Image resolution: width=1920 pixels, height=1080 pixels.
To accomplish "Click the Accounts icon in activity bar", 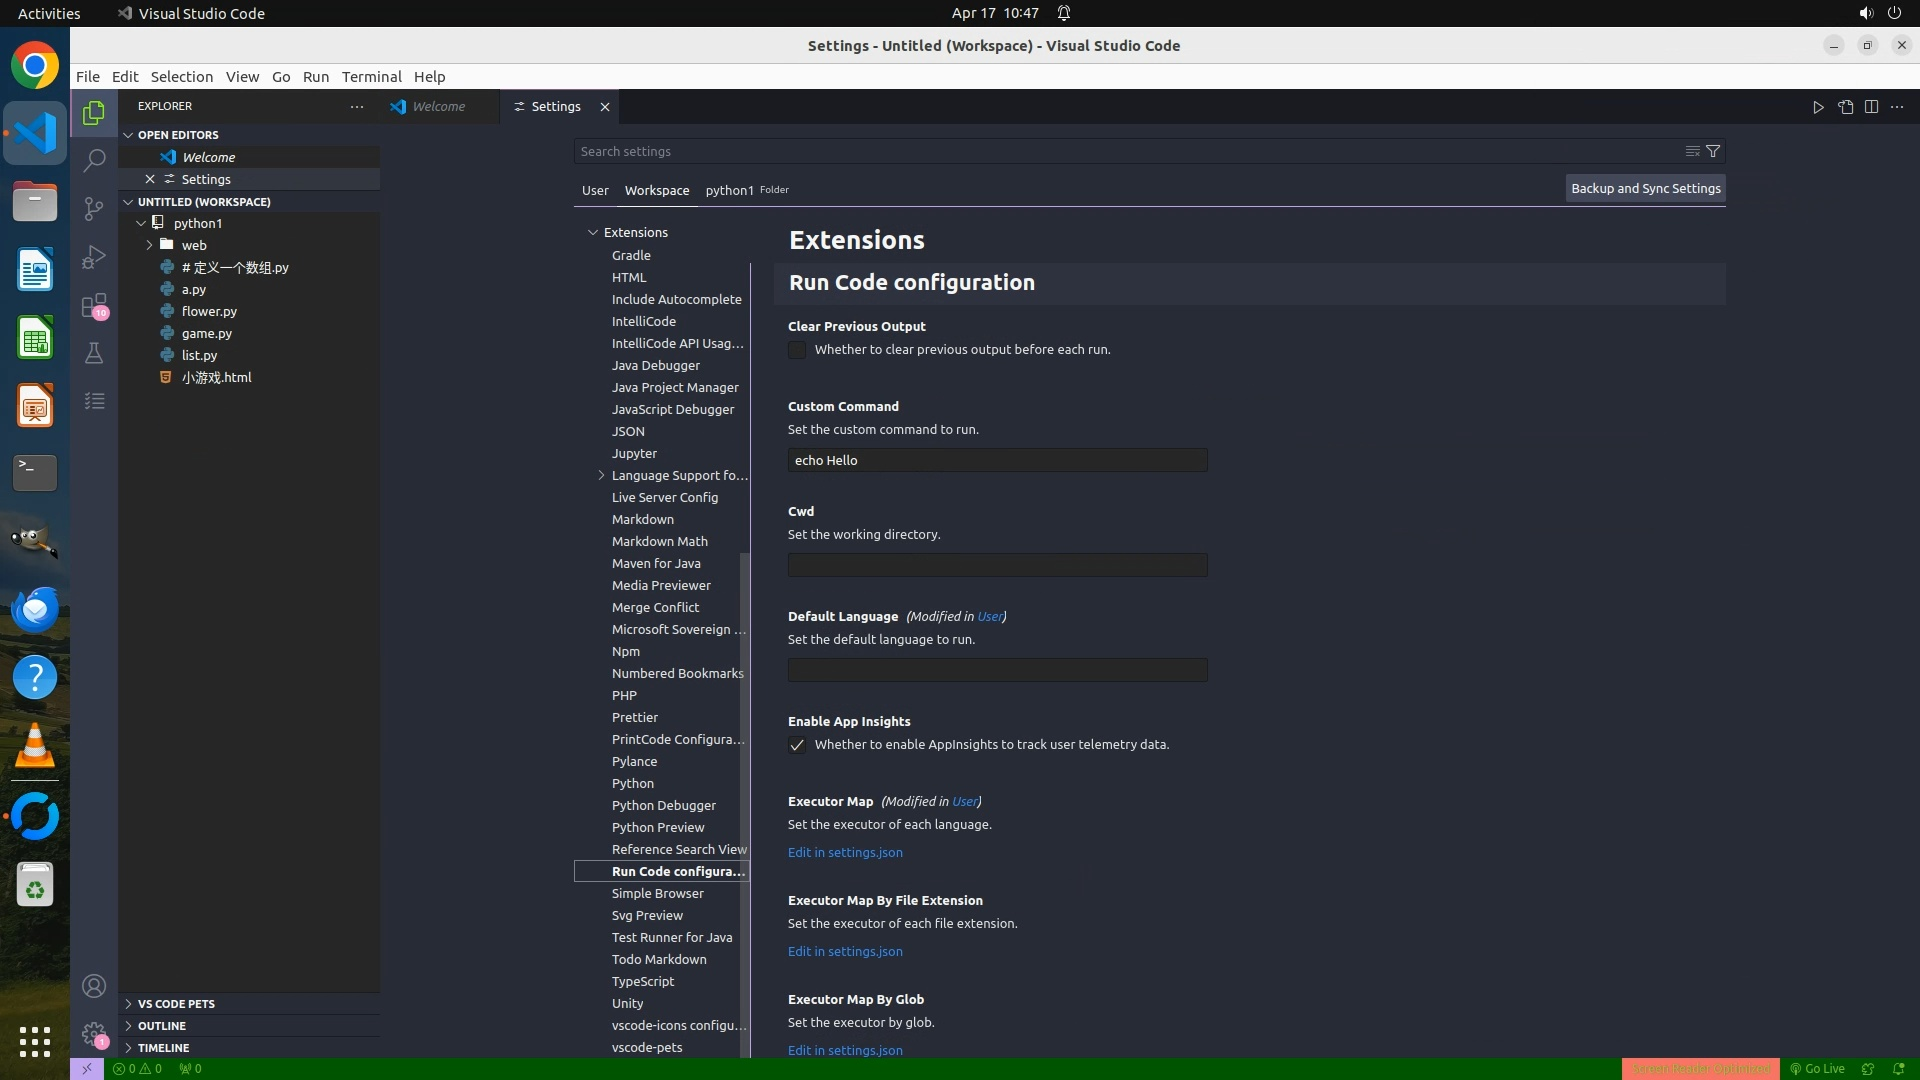I will click(94, 986).
